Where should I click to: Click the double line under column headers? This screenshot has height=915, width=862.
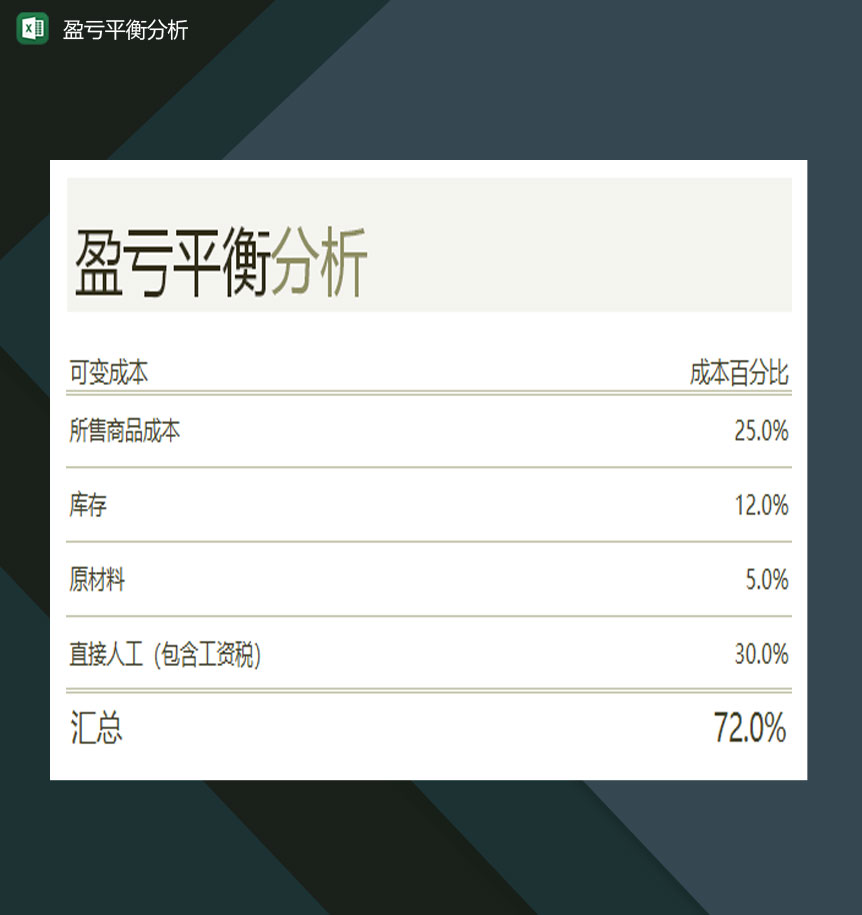(429, 393)
